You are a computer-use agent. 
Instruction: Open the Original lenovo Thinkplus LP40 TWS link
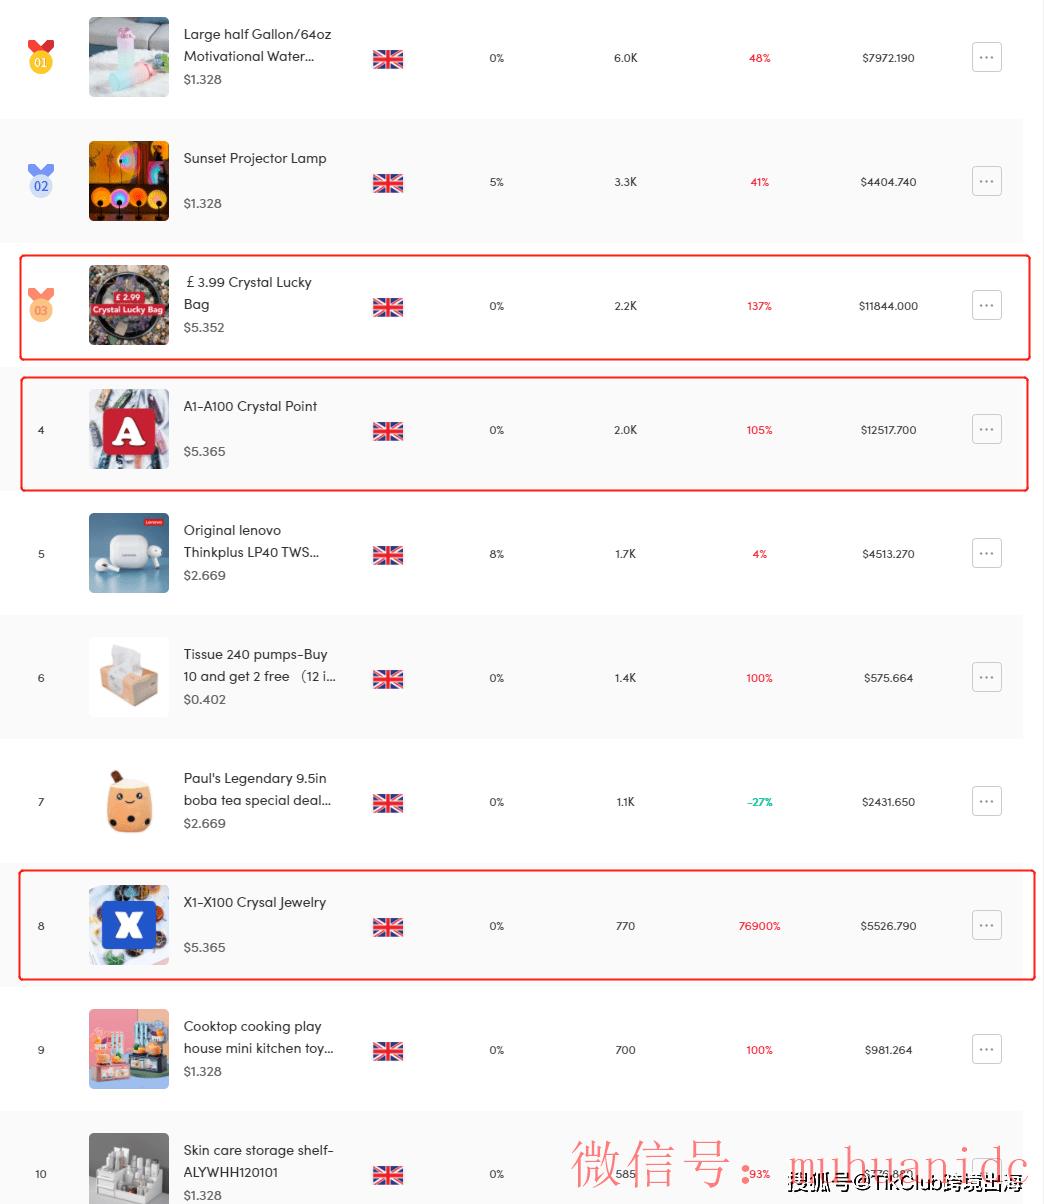251,541
